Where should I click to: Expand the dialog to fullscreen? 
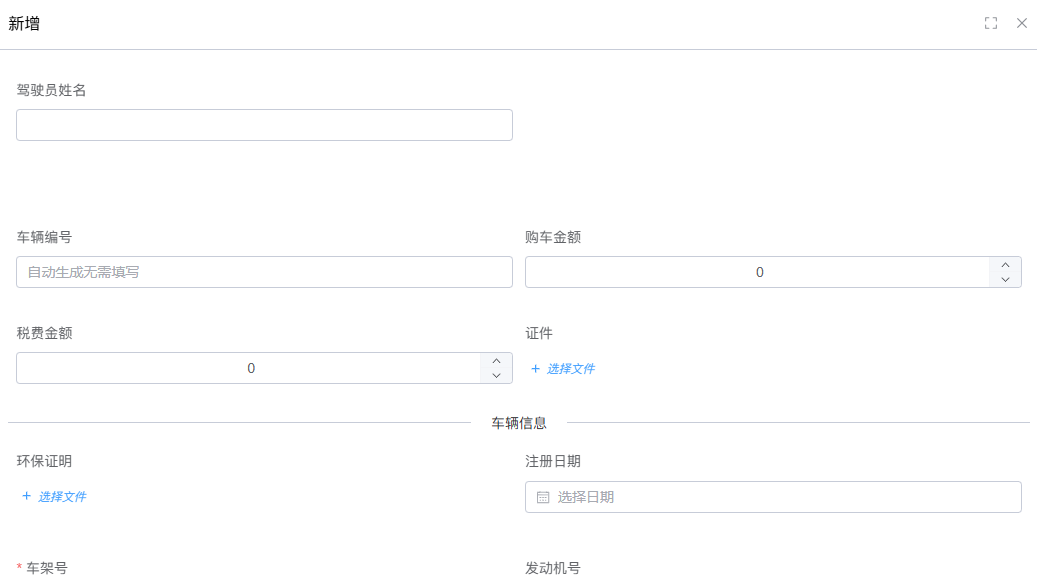990,23
